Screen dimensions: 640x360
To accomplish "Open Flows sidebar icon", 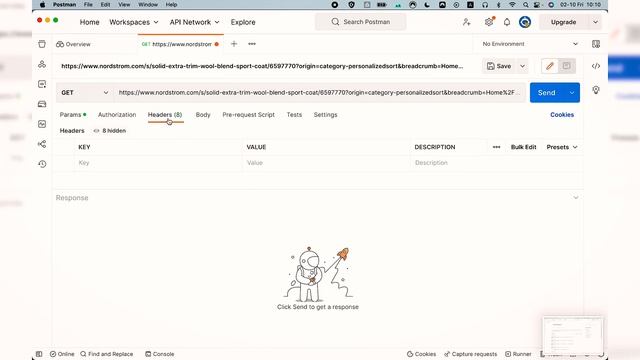I will [42, 144].
